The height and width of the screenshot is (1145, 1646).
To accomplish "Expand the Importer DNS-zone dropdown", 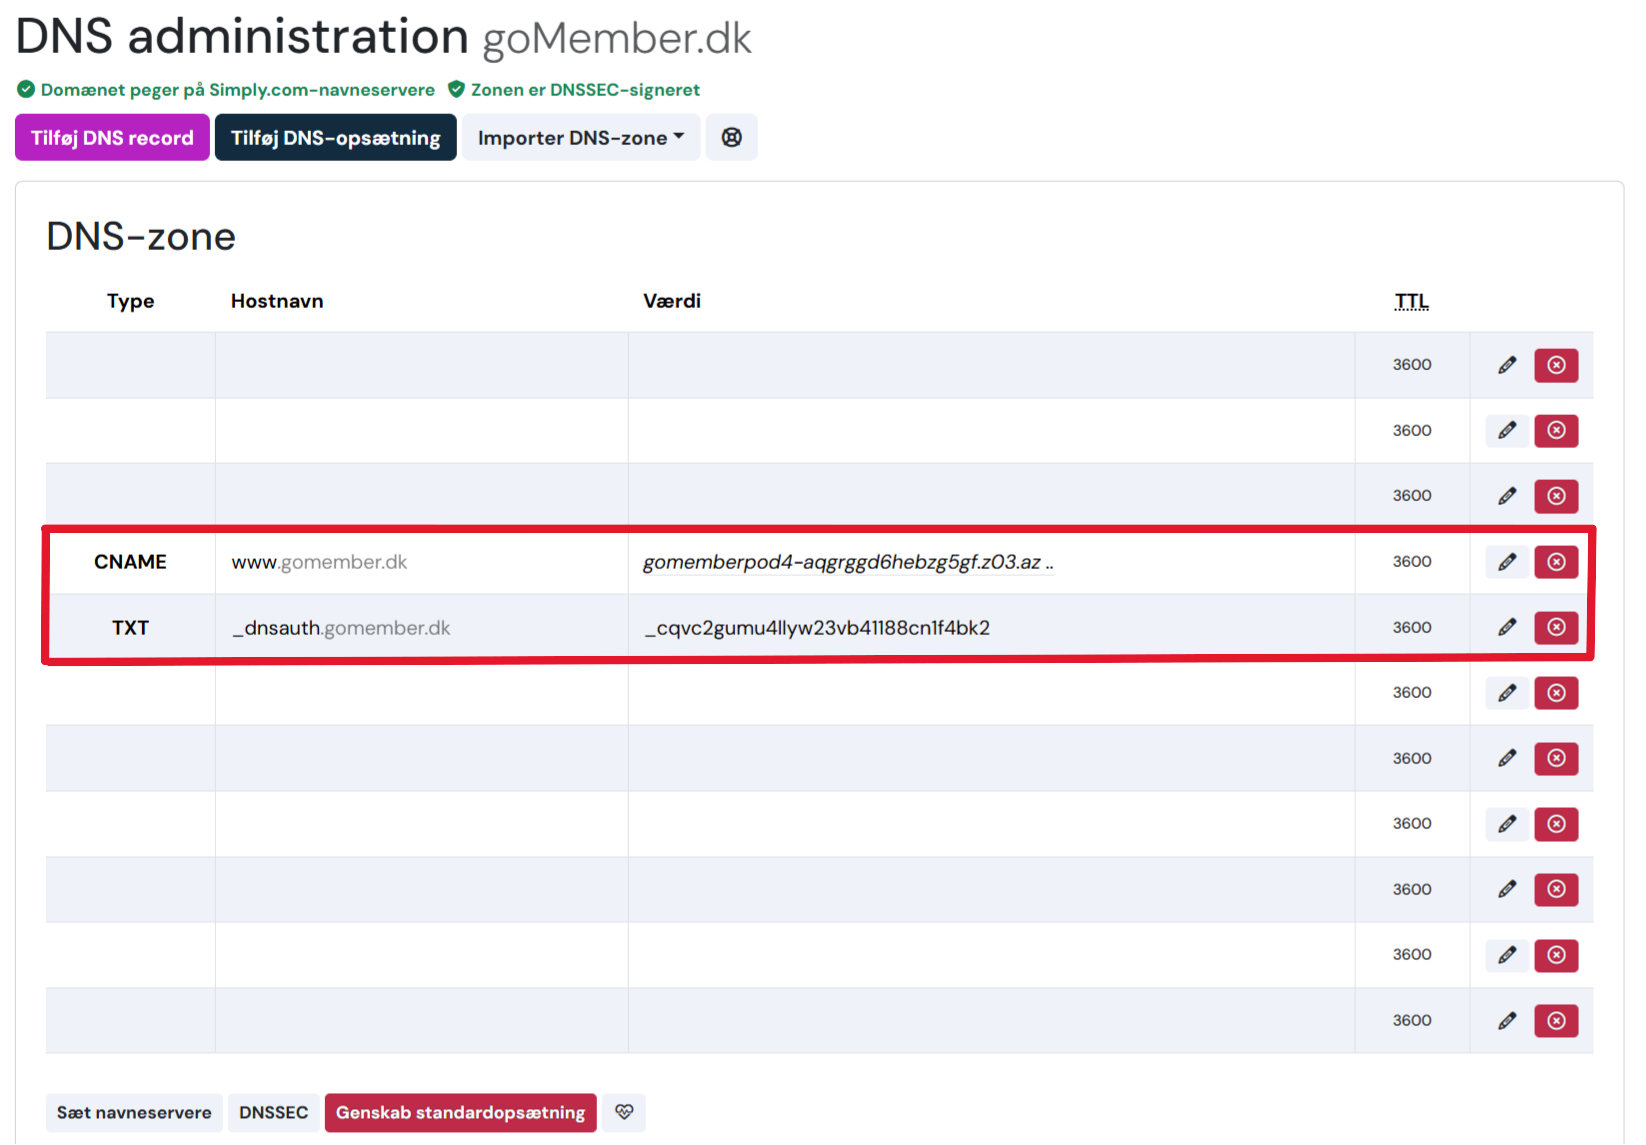I will [x=581, y=137].
